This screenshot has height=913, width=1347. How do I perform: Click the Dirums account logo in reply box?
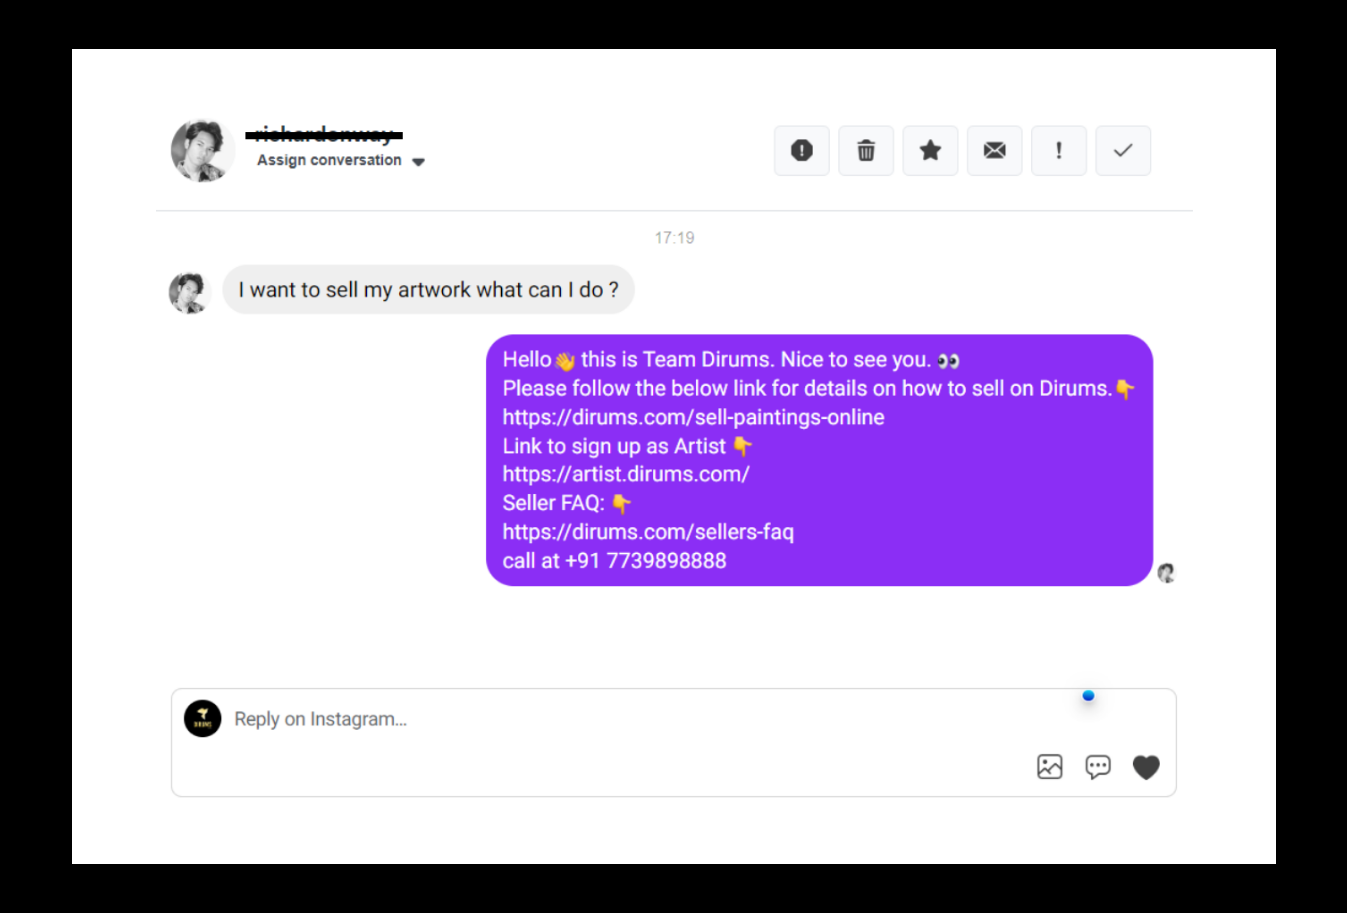203,718
